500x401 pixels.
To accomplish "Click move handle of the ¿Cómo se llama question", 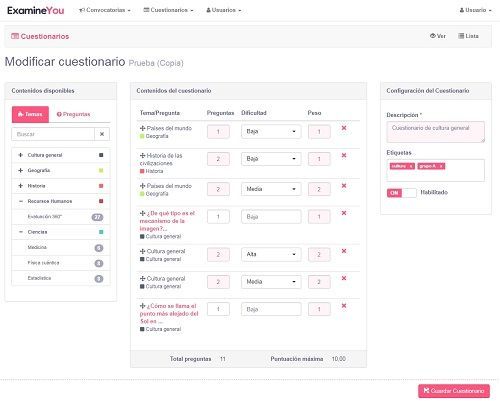I will (143, 306).
